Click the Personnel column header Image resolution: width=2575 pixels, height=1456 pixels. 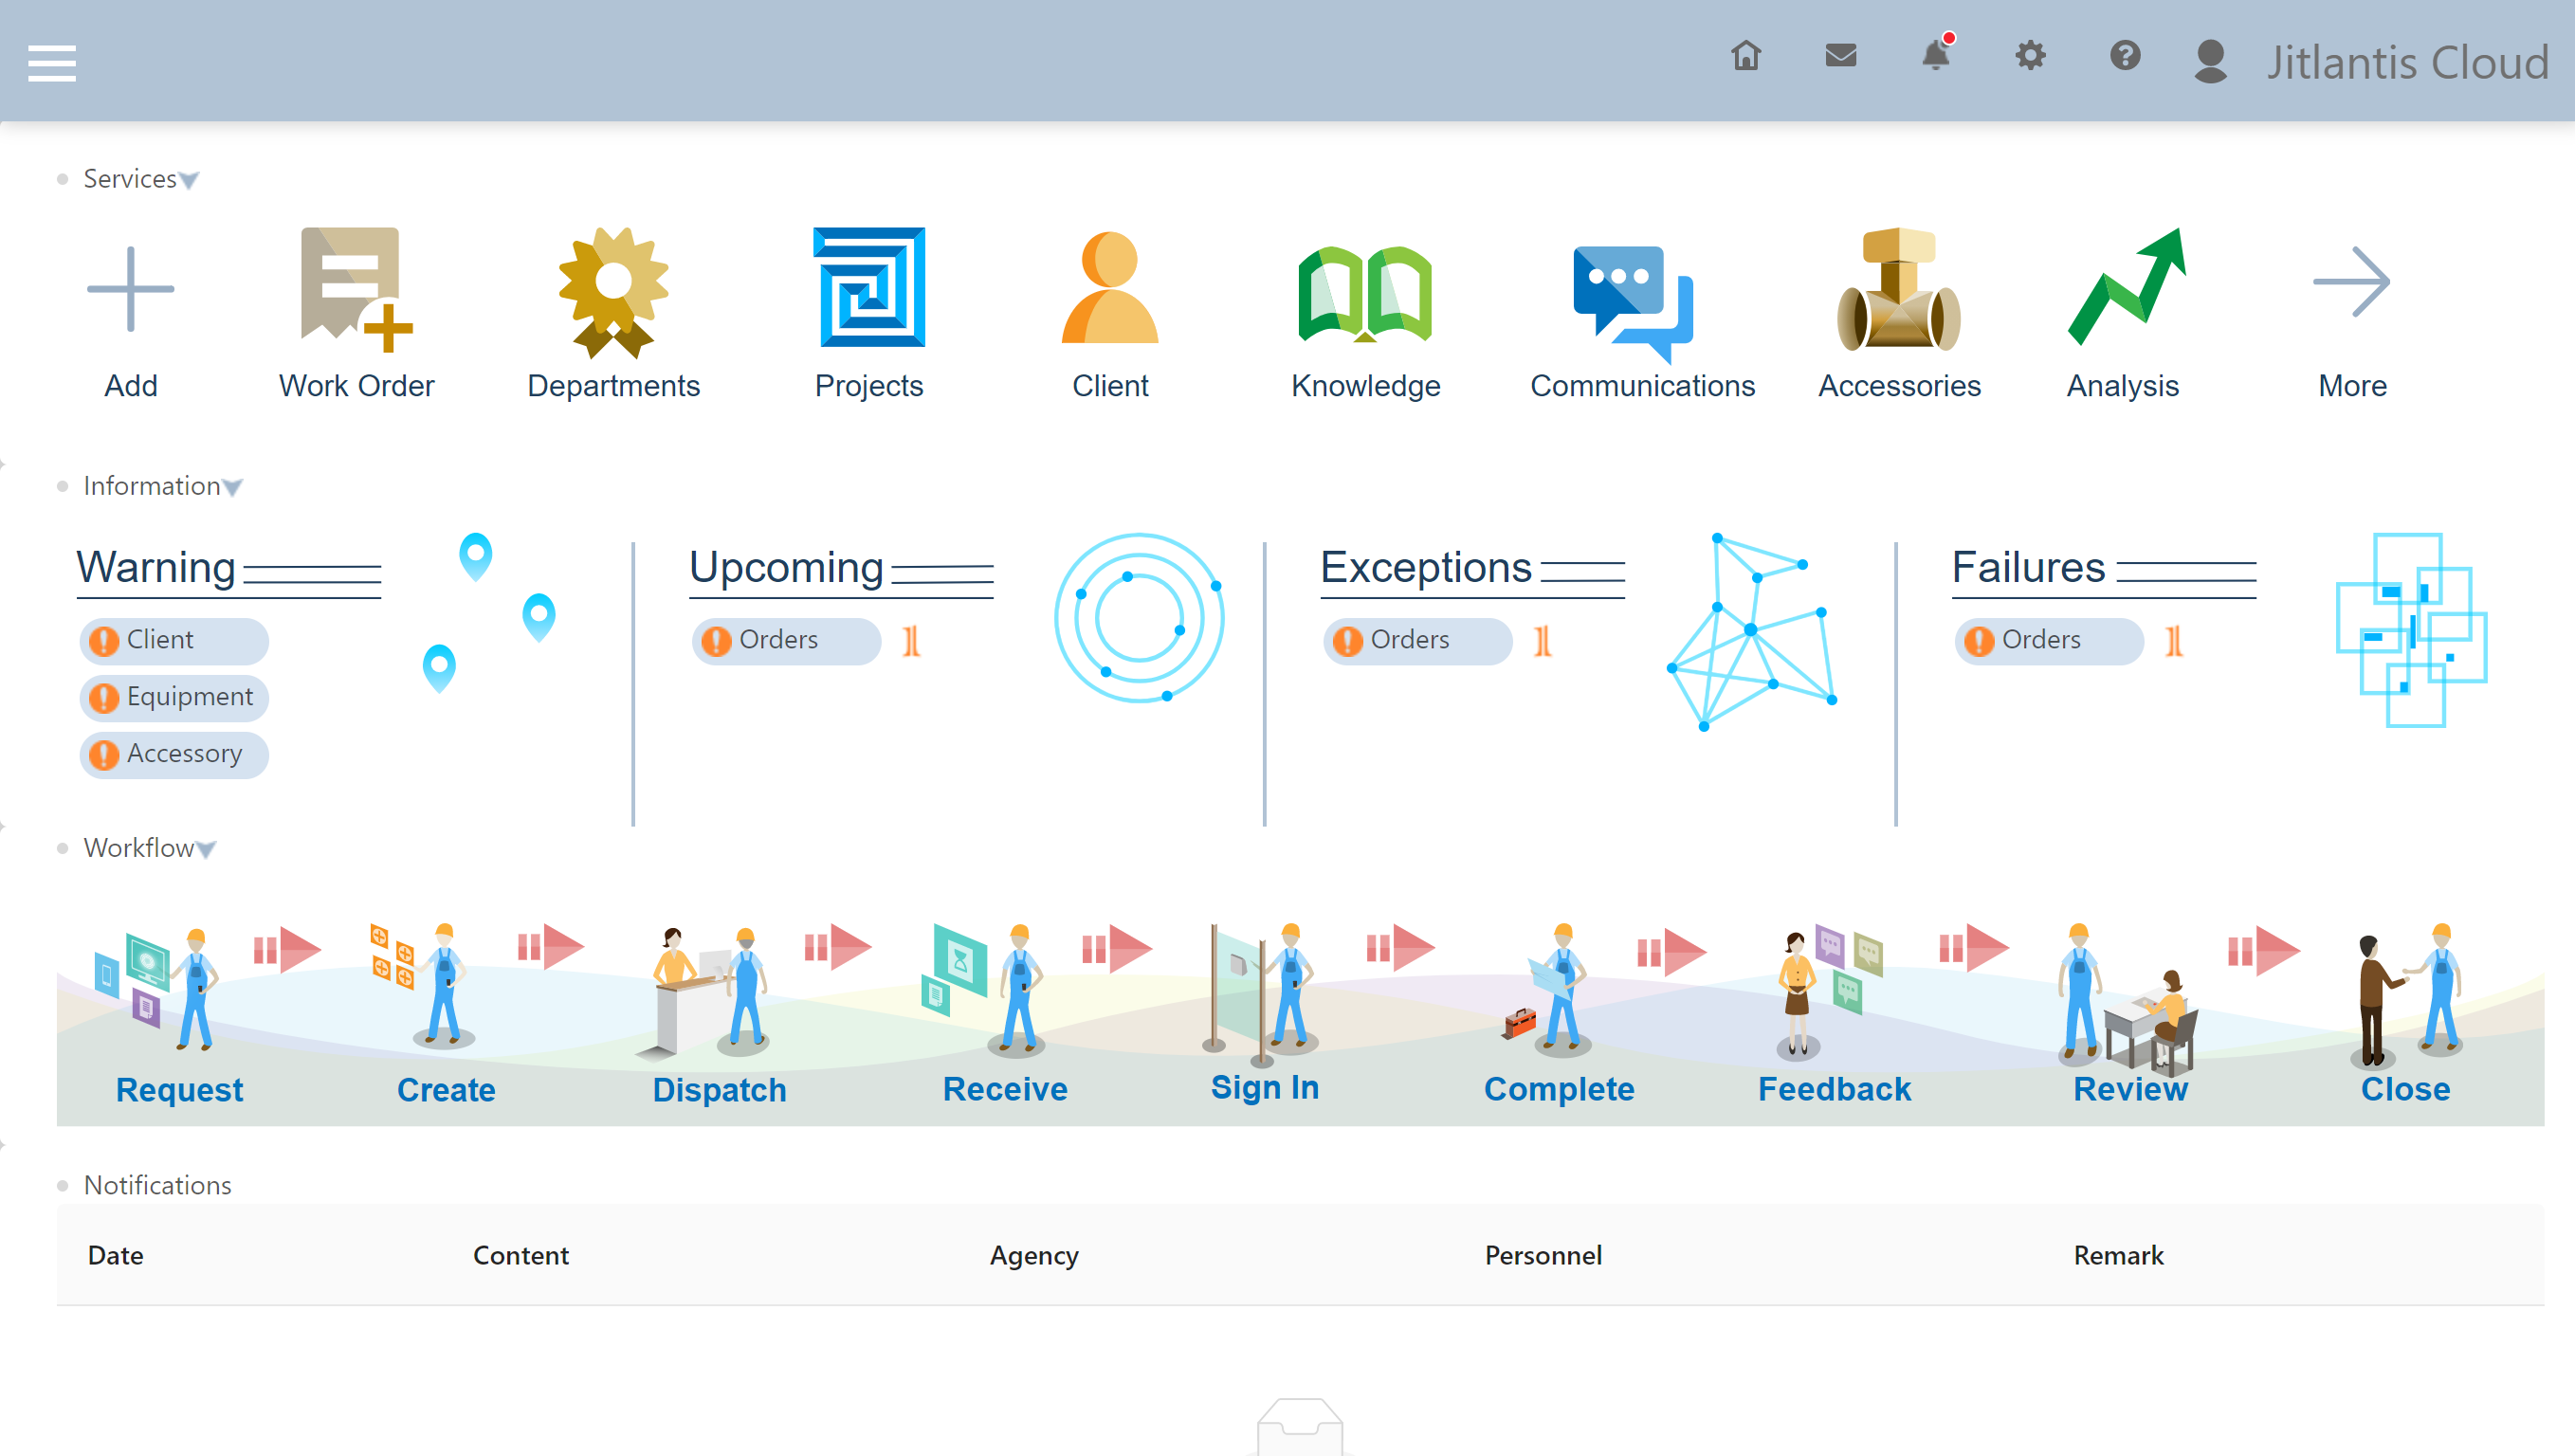pos(1543,1257)
